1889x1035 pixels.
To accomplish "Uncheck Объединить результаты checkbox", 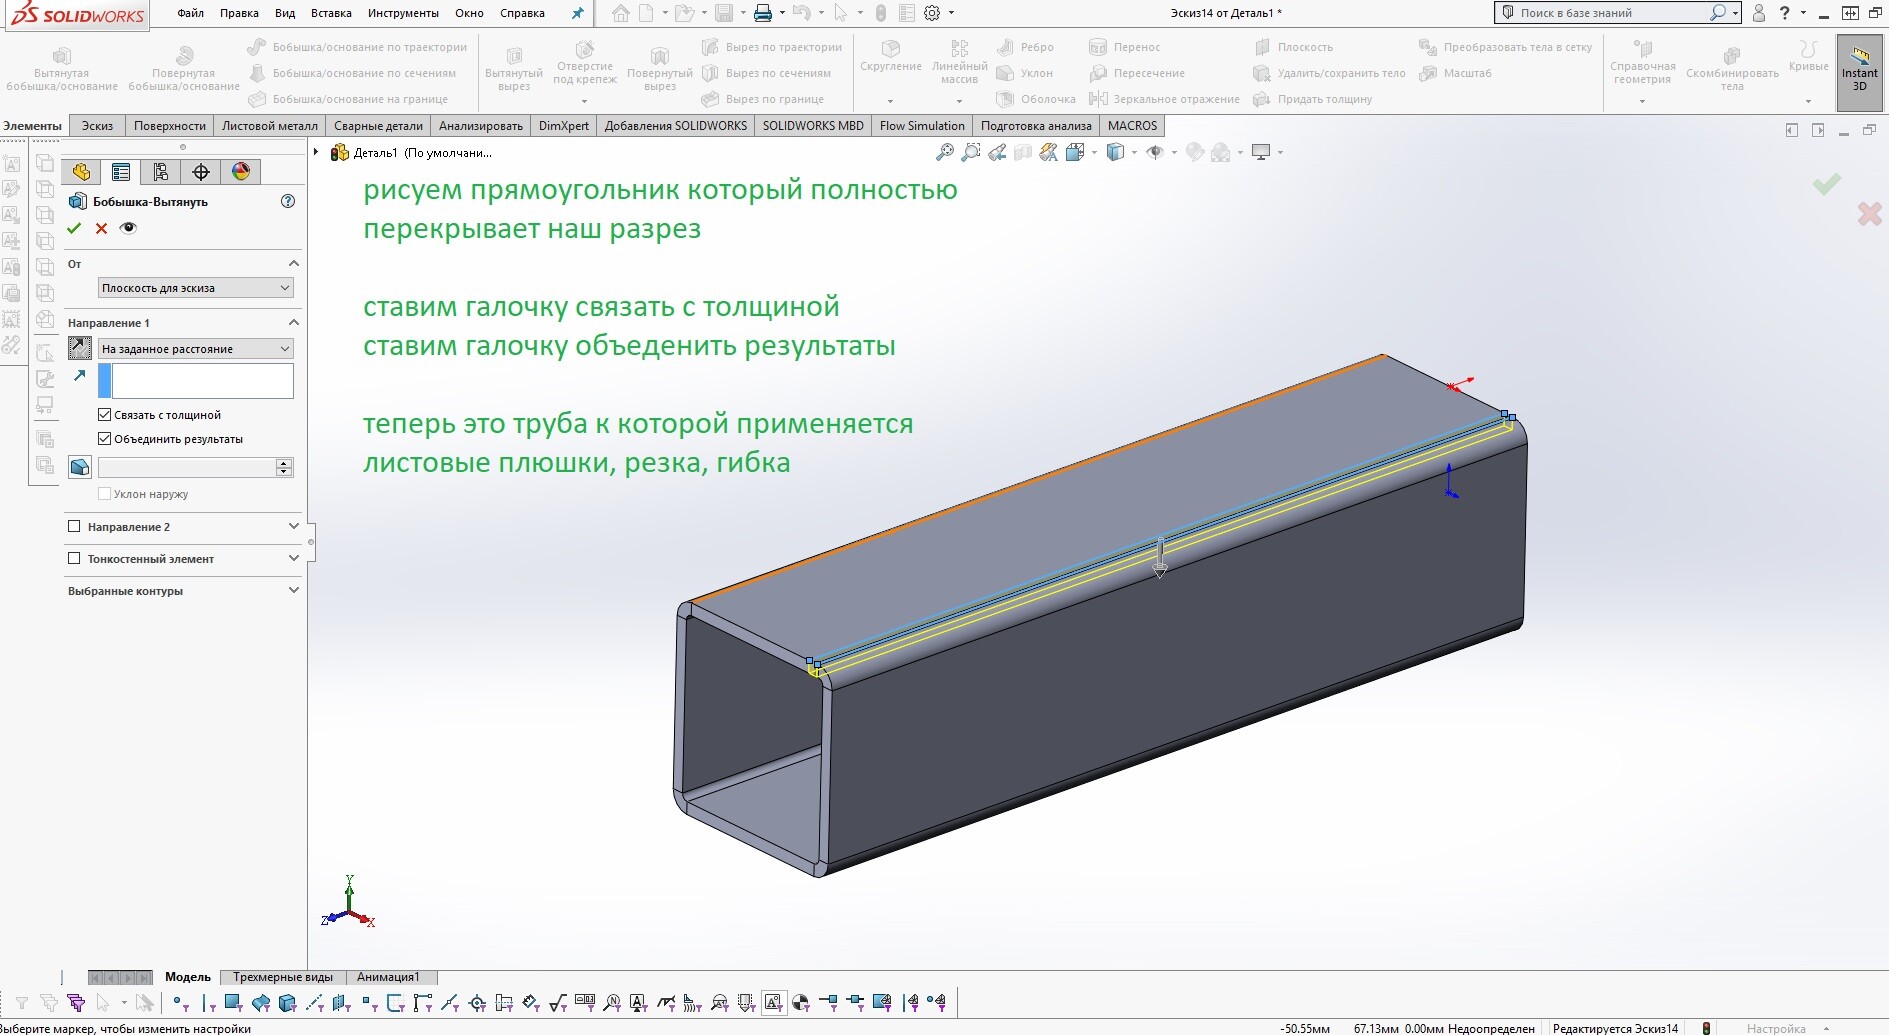I will [104, 438].
